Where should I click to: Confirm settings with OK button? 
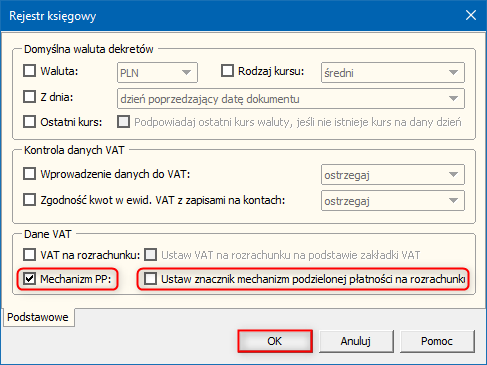[x=275, y=341]
